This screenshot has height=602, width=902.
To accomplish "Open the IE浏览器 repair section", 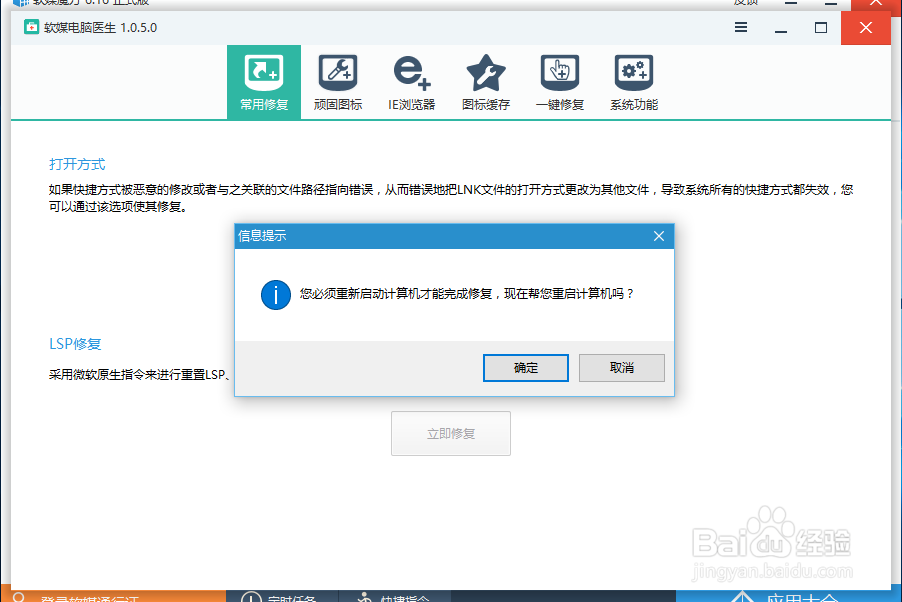I will click(411, 80).
